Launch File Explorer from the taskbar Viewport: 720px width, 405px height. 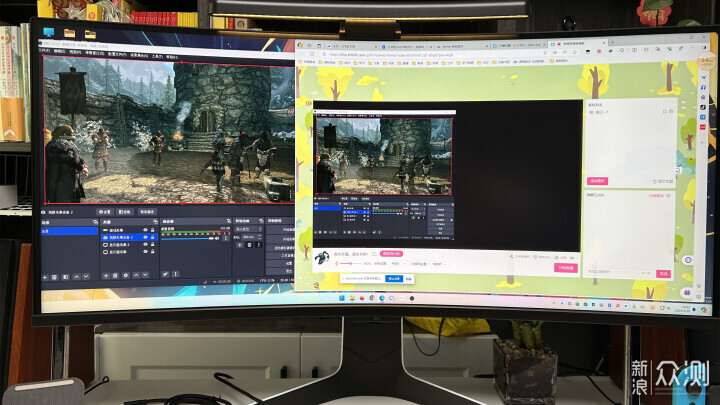[352, 298]
